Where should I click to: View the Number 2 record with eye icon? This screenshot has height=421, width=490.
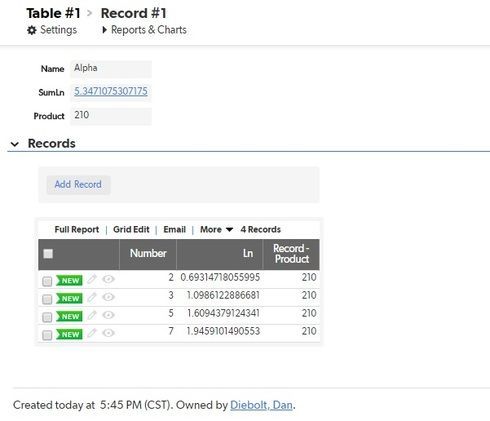coord(108,279)
